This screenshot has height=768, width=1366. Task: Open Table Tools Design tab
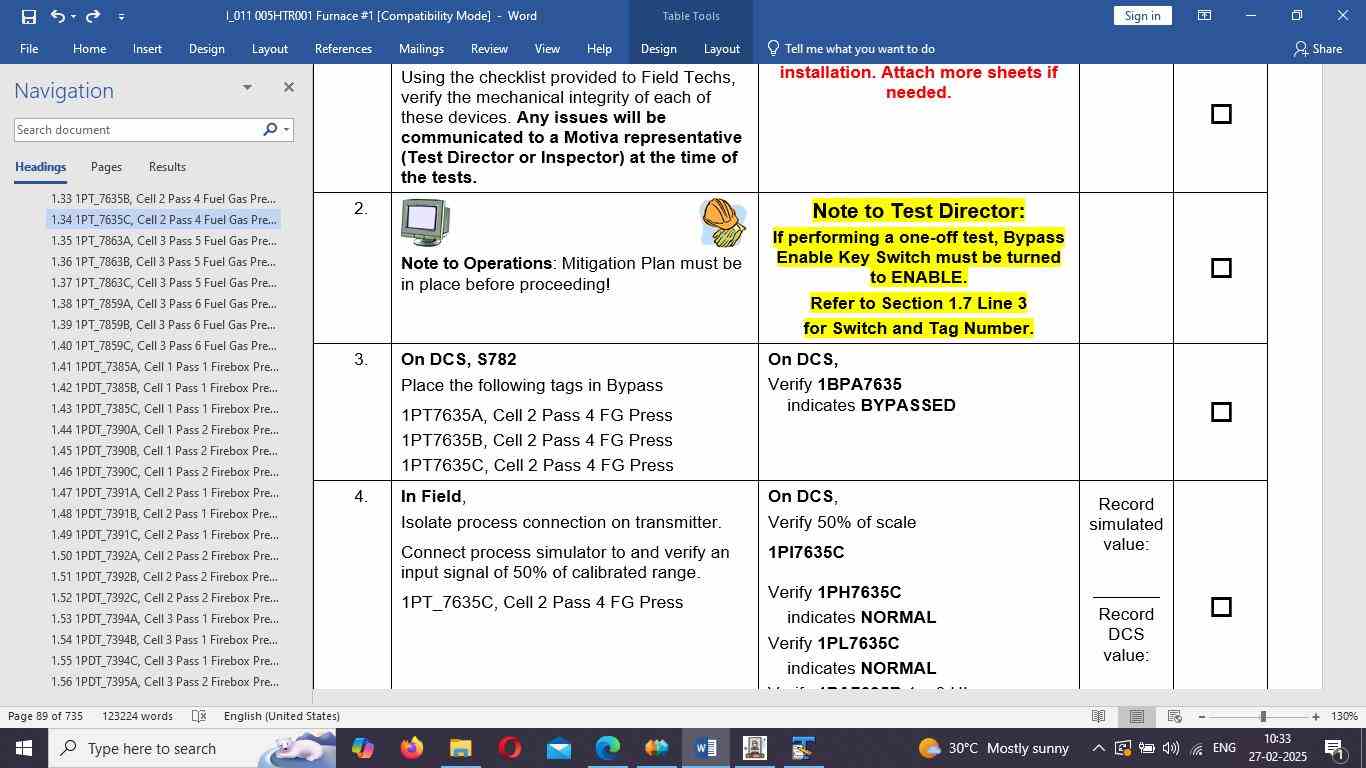[658, 48]
